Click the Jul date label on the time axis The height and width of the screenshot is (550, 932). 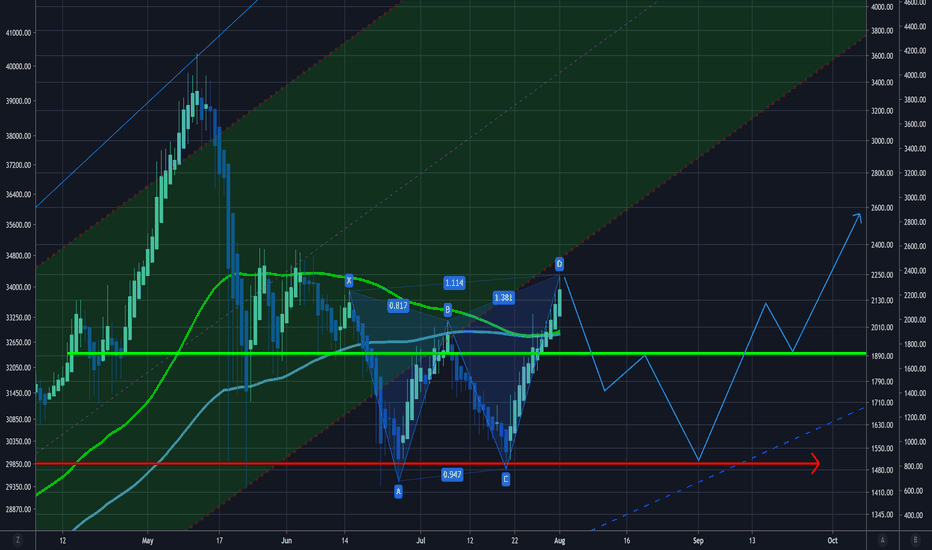point(421,540)
